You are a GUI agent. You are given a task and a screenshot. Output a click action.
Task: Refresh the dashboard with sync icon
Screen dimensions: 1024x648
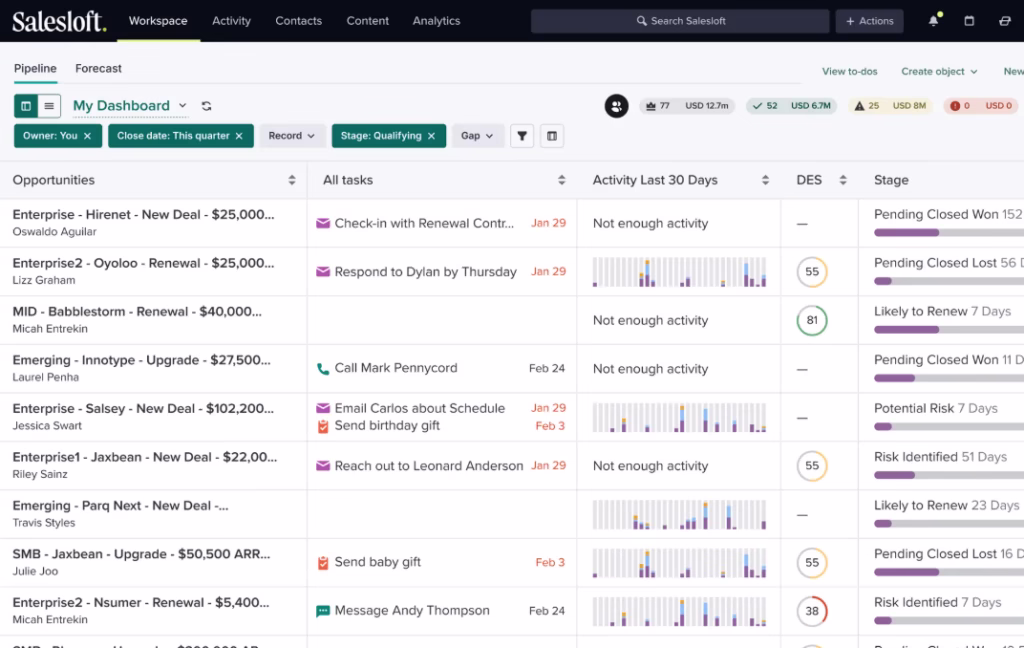[x=206, y=106]
